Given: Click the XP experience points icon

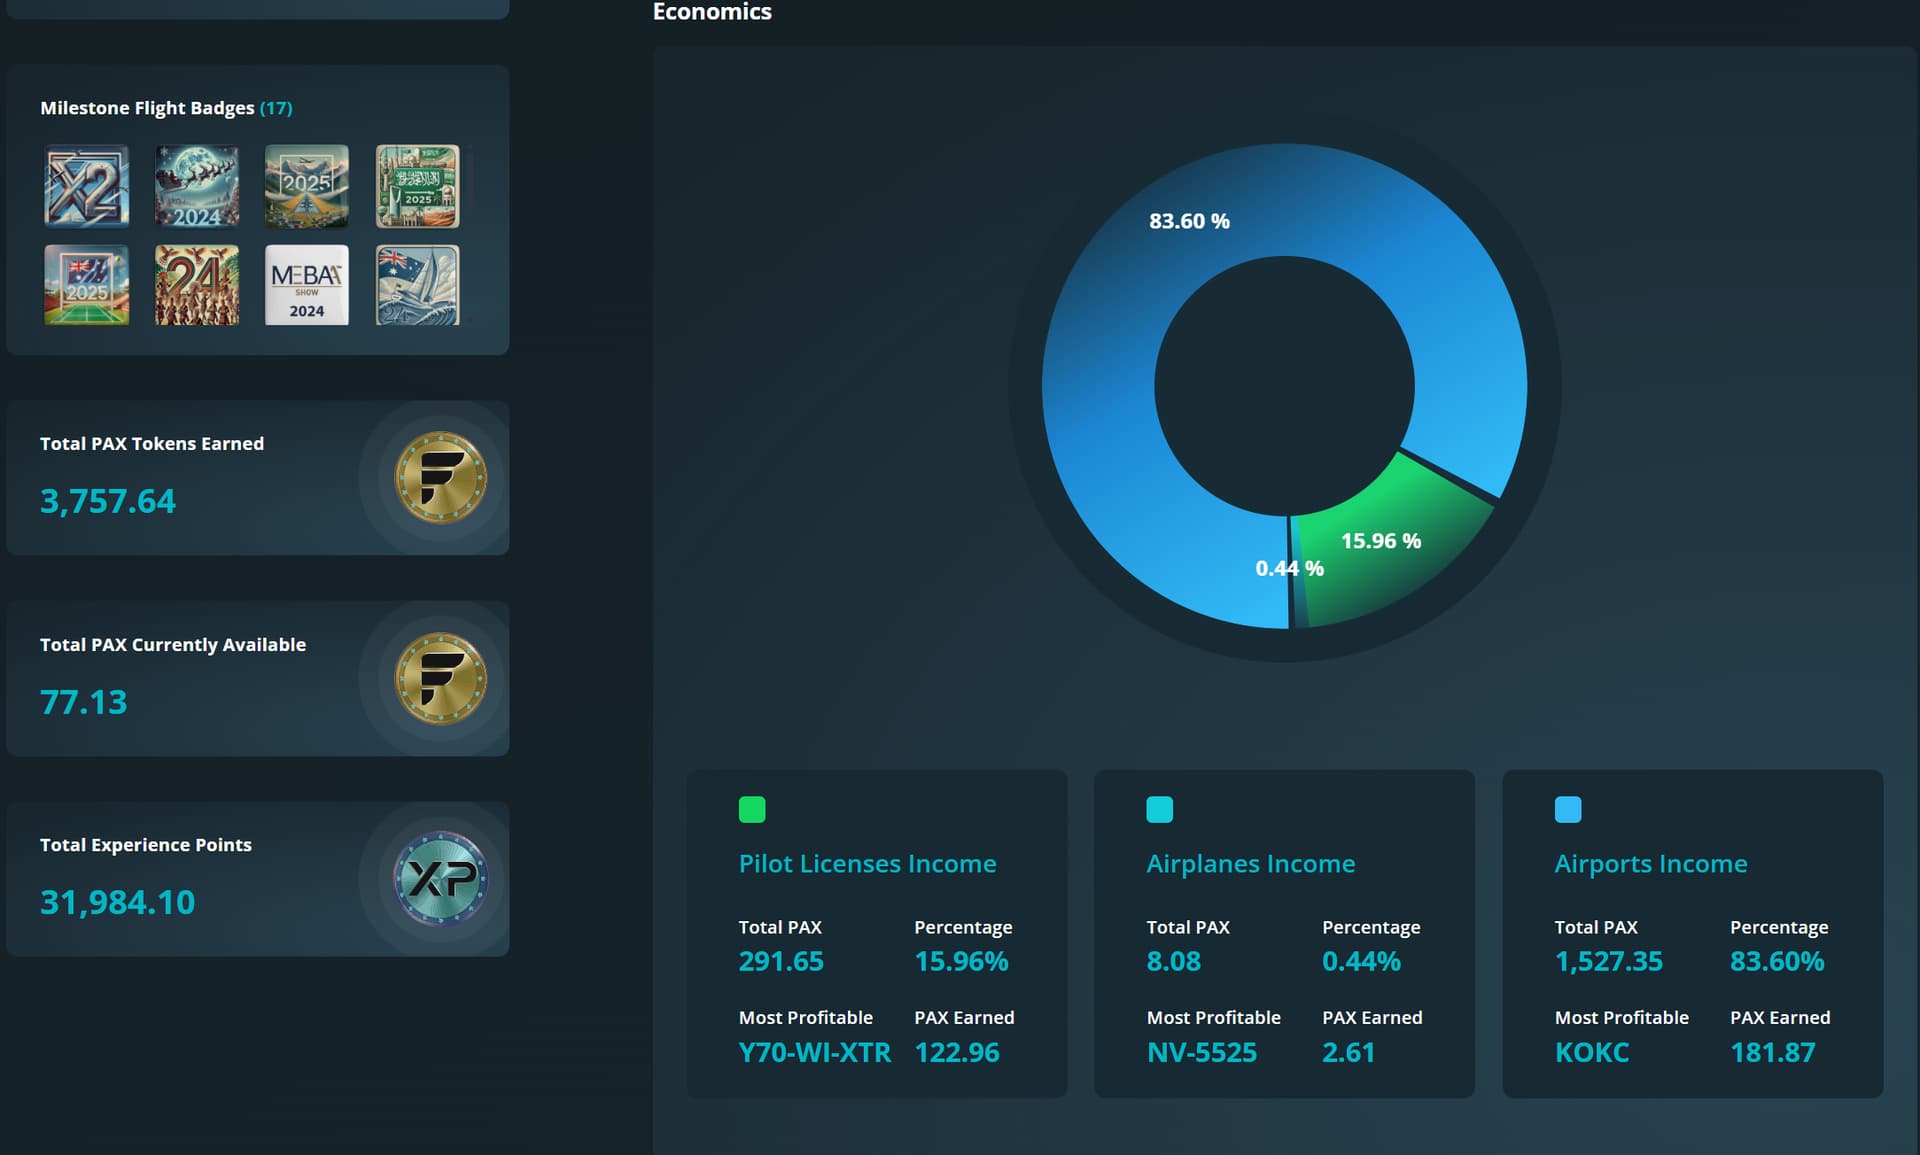Looking at the screenshot, I should point(440,879).
